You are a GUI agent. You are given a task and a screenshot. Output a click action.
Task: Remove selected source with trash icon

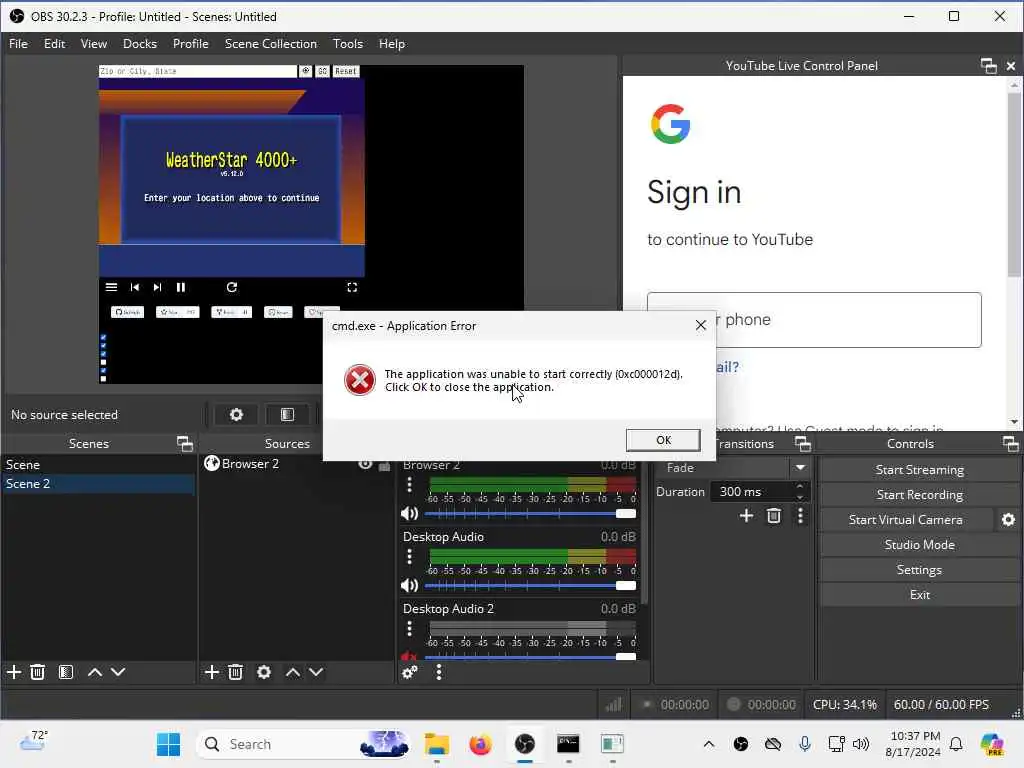click(236, 672)
